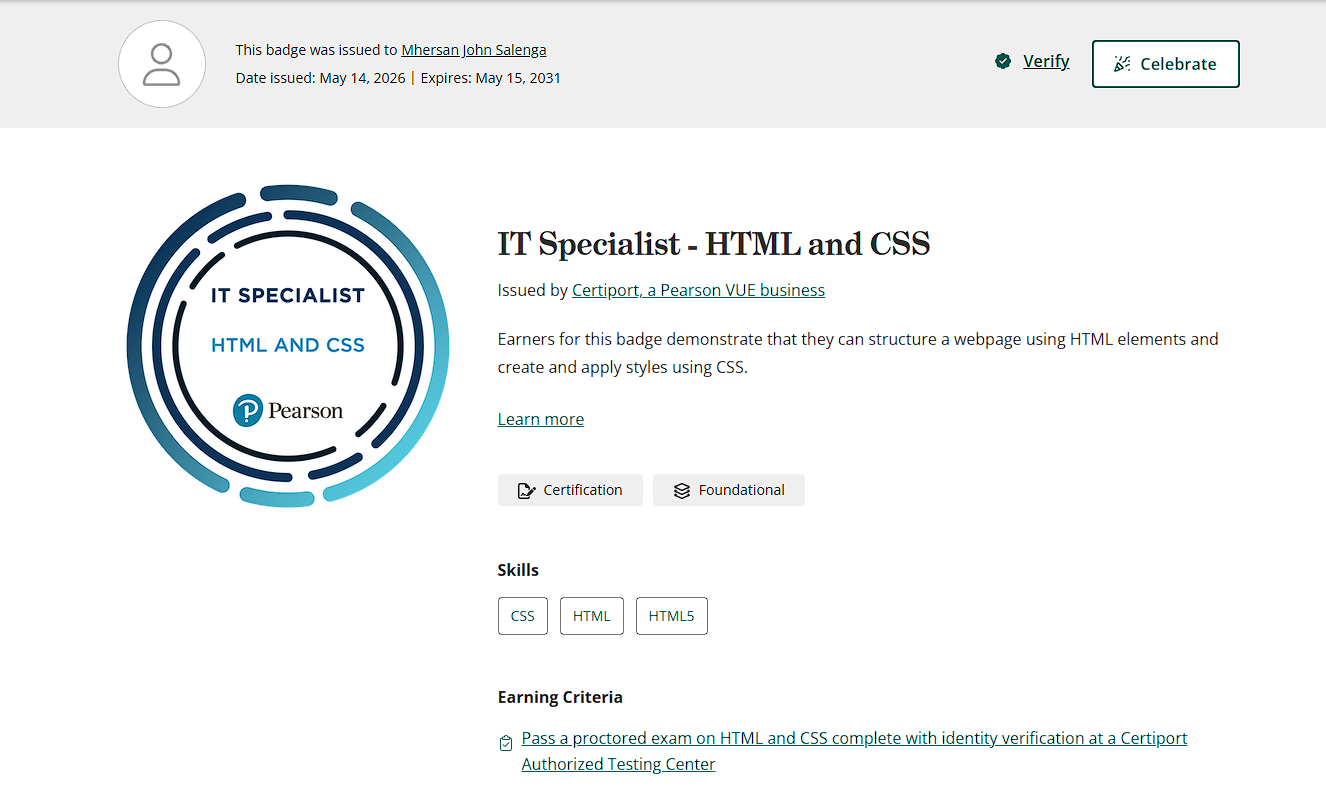
Task: Open the IT Specialist badge image
Action: 288,346
